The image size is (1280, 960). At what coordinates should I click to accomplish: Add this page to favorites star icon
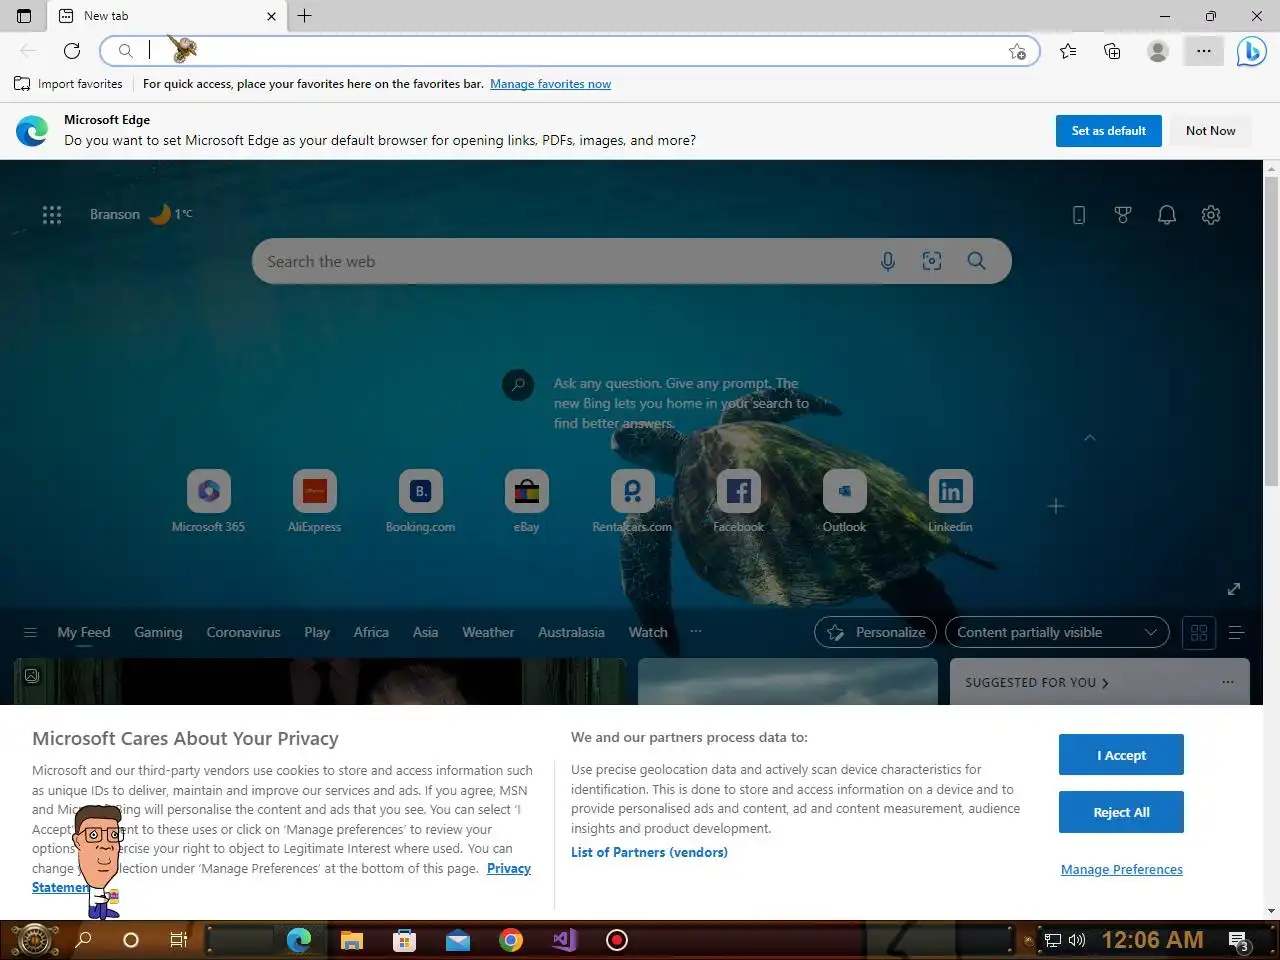coord(1017,51)
